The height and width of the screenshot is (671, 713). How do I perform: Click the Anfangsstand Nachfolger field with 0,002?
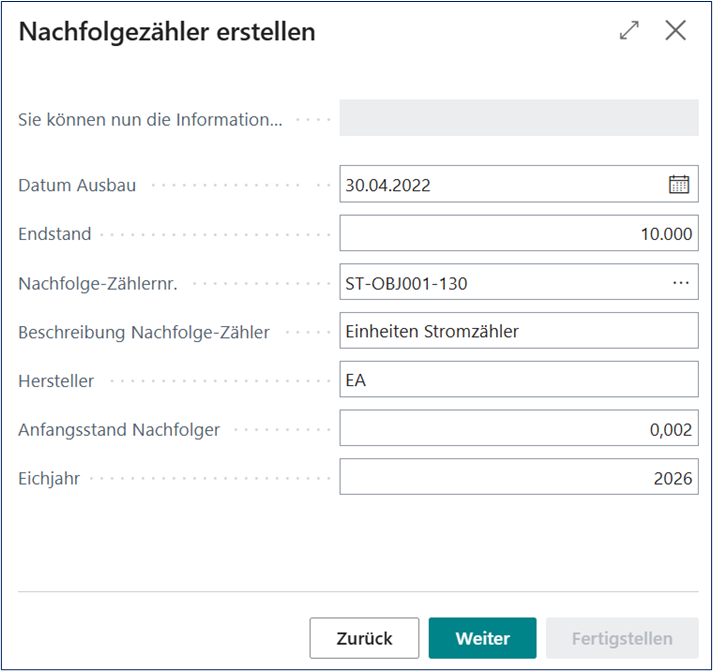click(519, 428)
